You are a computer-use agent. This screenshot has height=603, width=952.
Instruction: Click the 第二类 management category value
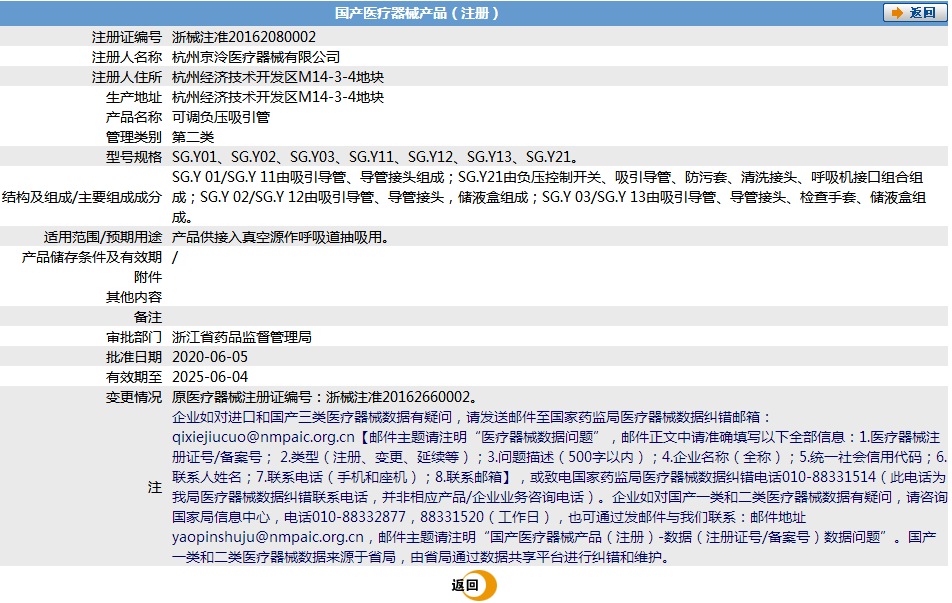click(193, 137)
